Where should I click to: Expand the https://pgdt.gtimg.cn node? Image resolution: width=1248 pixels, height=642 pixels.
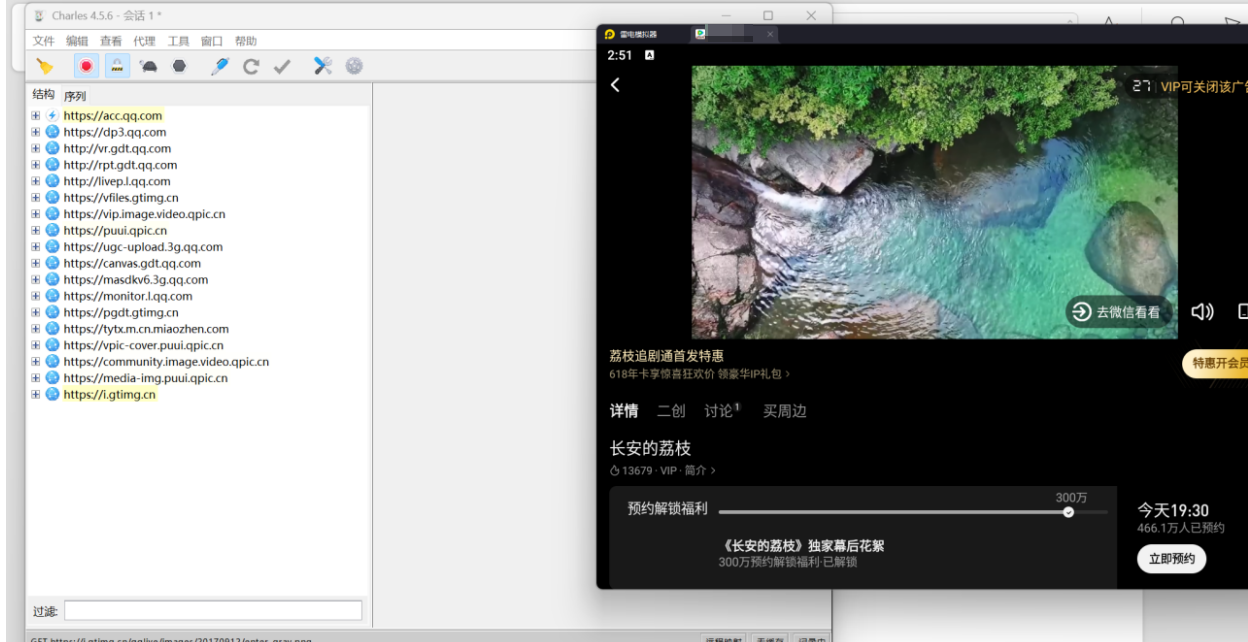(36, 312)
